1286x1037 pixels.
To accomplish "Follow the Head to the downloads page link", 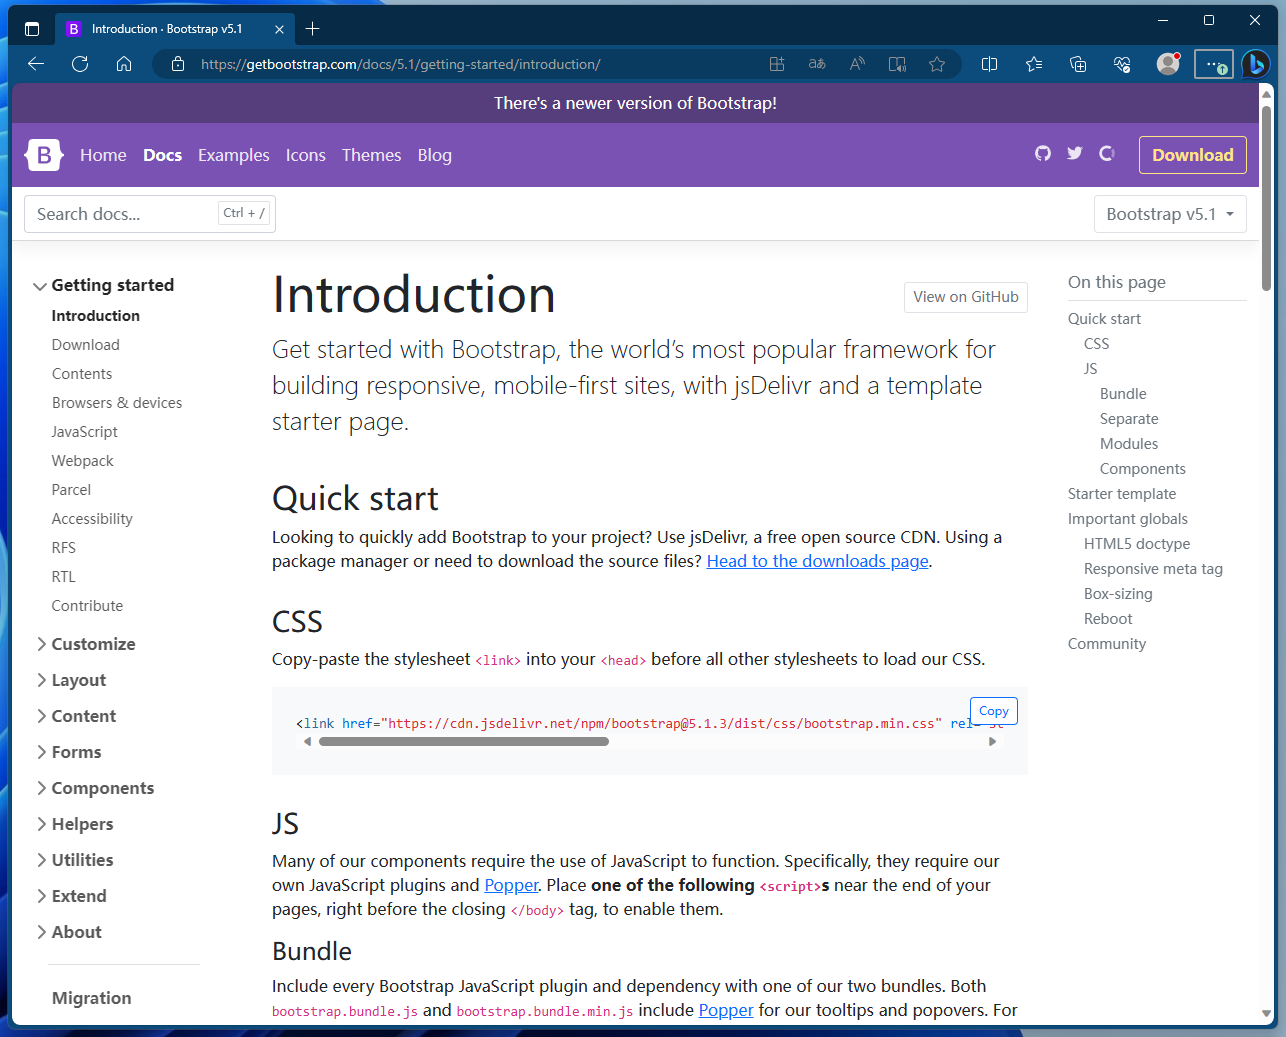I will 817,561.
